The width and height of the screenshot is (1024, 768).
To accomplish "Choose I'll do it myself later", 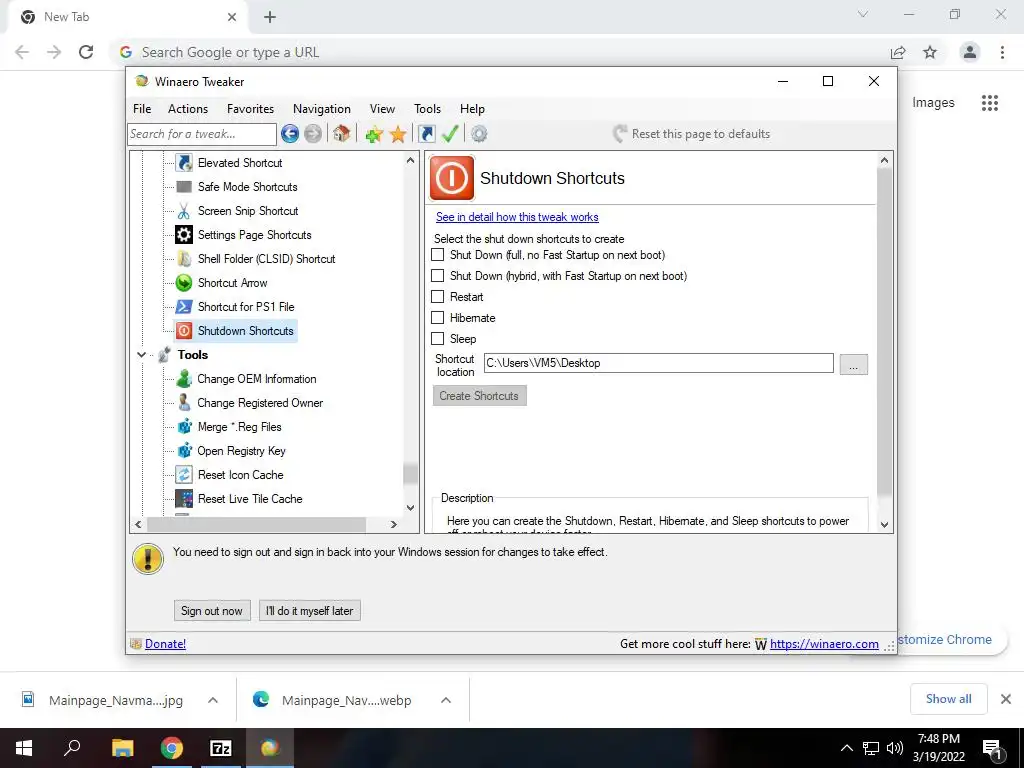I will tap(310, 611).
